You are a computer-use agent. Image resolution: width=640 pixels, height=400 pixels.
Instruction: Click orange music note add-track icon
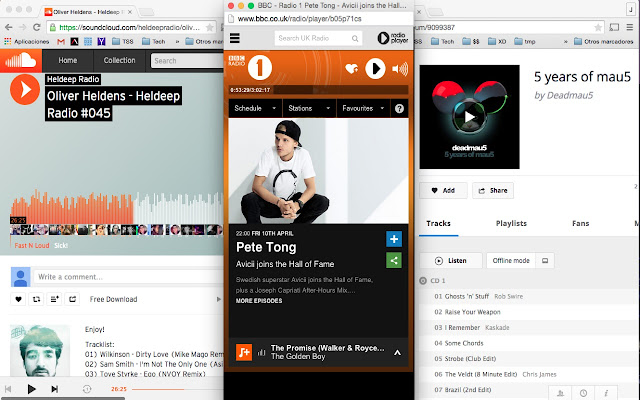coord(244,352)
